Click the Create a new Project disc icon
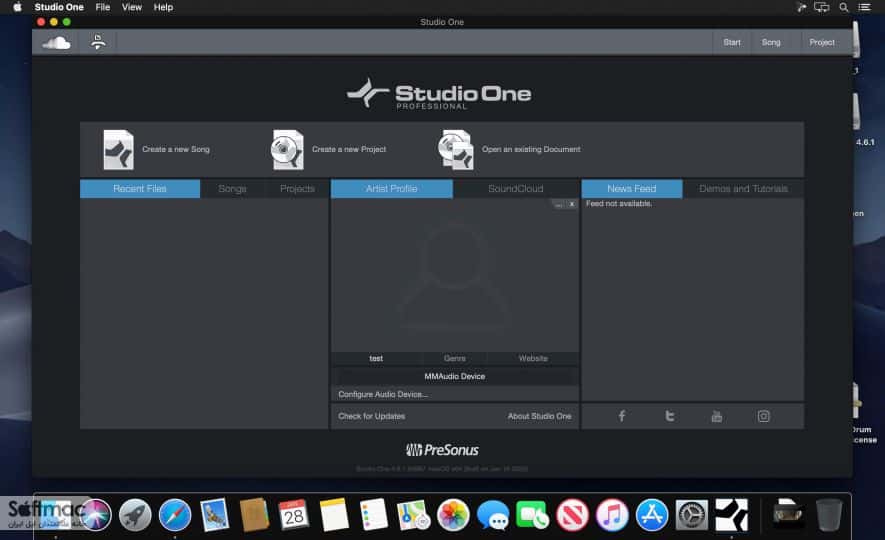The height and width of the screenshot is (540, 885). tap(287, 150)
